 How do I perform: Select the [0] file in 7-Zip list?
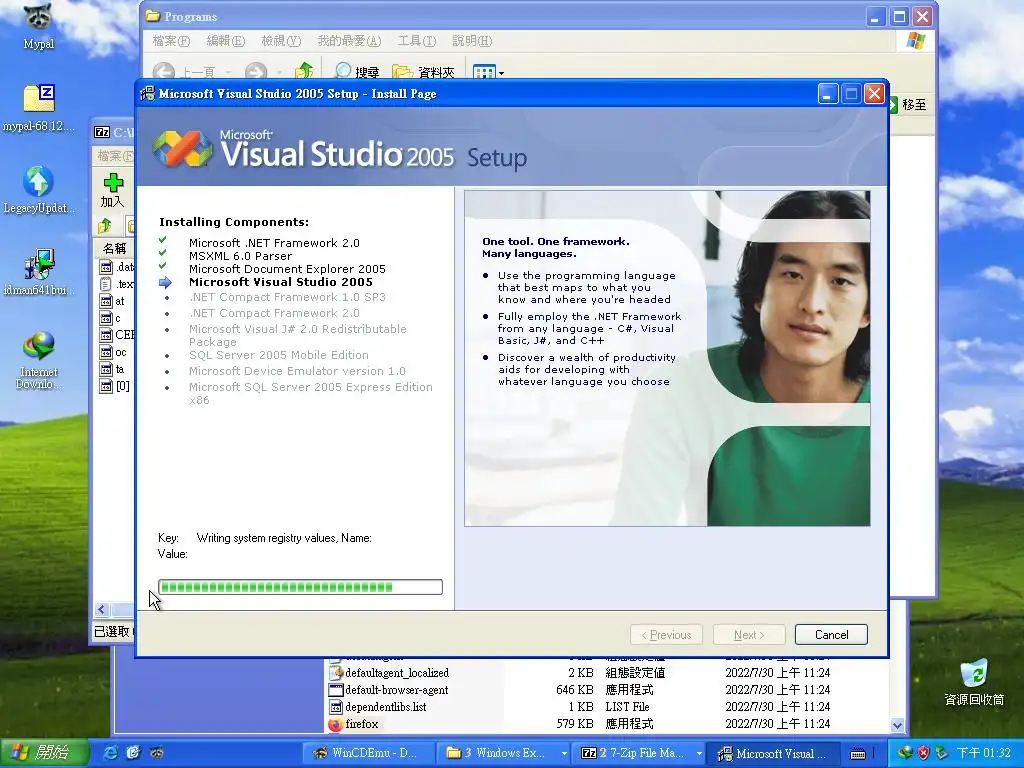[x=114, y=385]
